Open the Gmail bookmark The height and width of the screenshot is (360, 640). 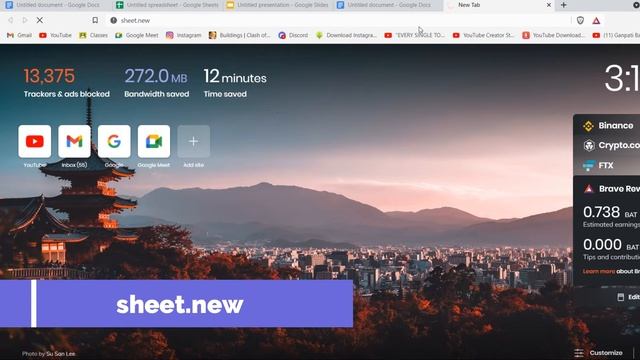pos(19,36)
